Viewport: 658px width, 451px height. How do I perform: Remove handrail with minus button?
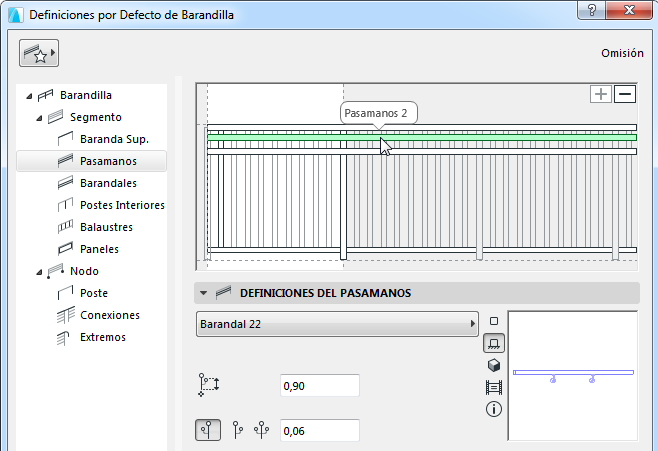pos(625,94)
